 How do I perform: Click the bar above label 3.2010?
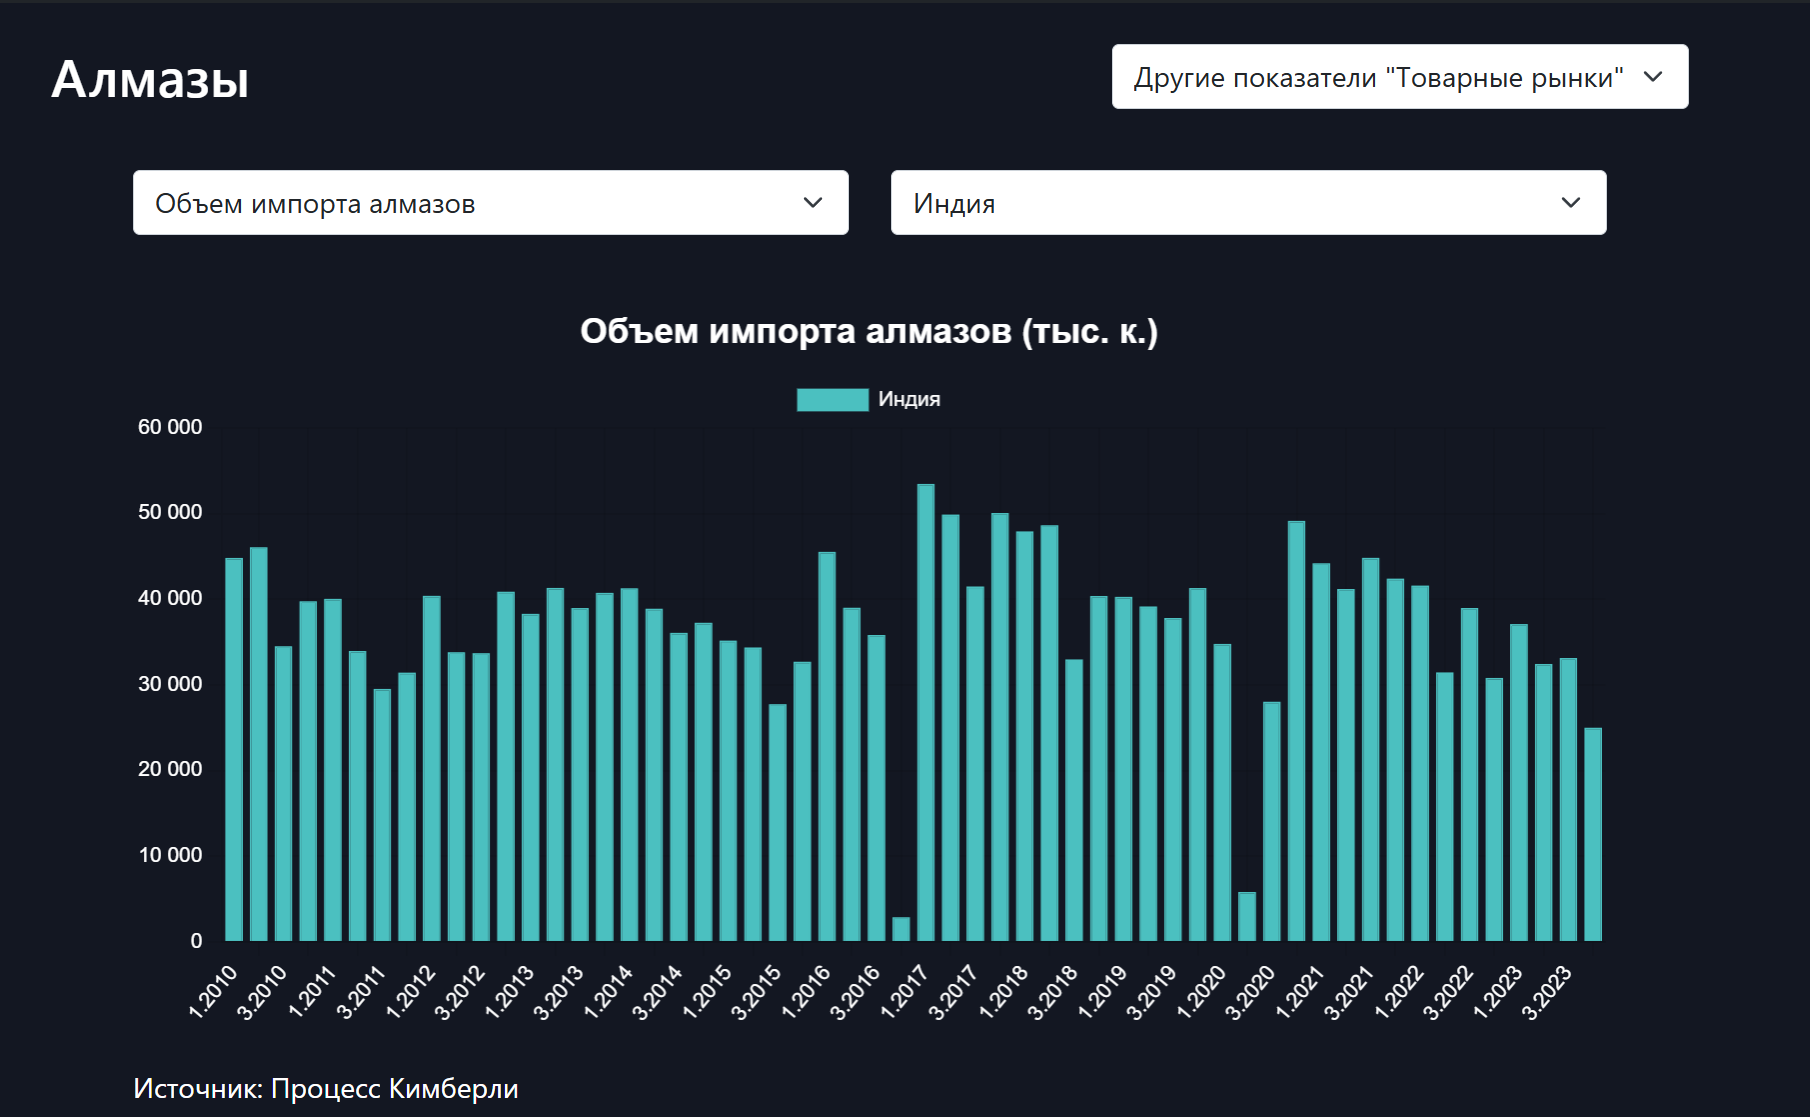coord(283,793)
